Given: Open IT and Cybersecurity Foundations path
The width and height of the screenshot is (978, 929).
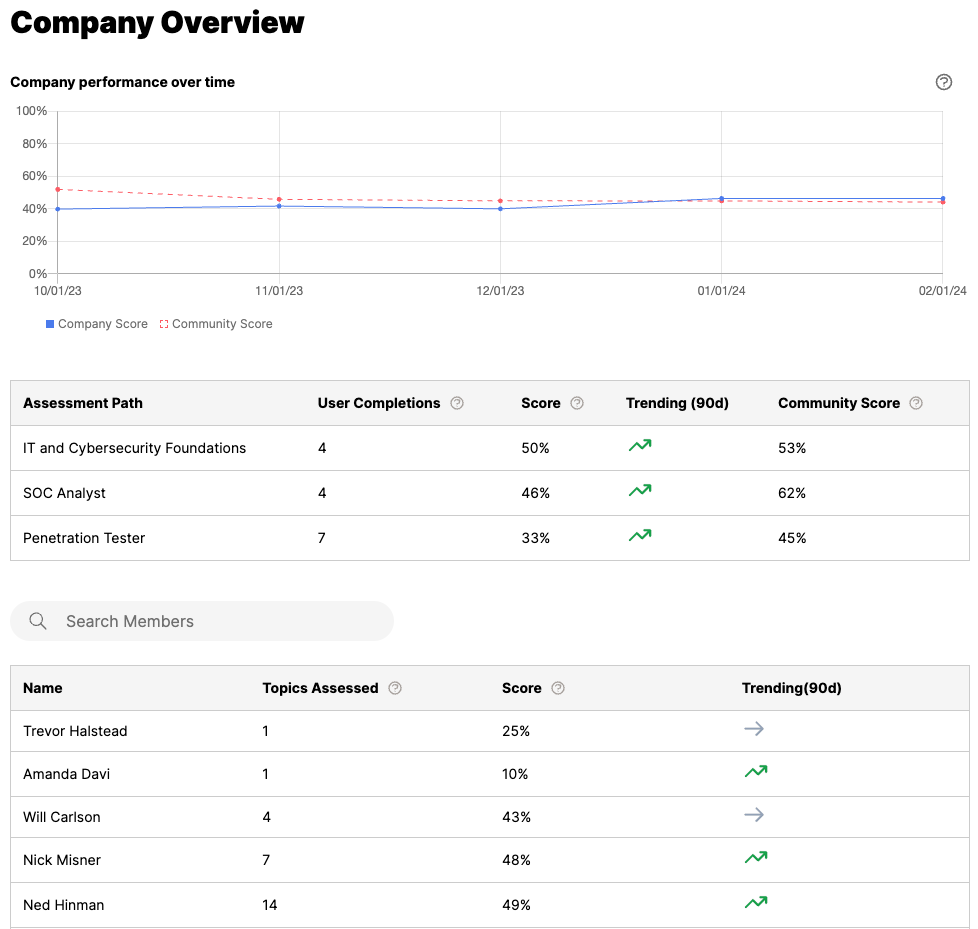Looking at the screenshot, I should click(x=134, y=448).
